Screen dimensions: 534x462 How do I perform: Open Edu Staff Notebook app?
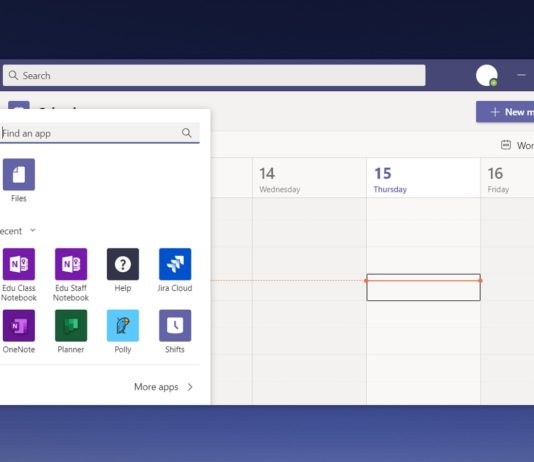click(71, 264)
